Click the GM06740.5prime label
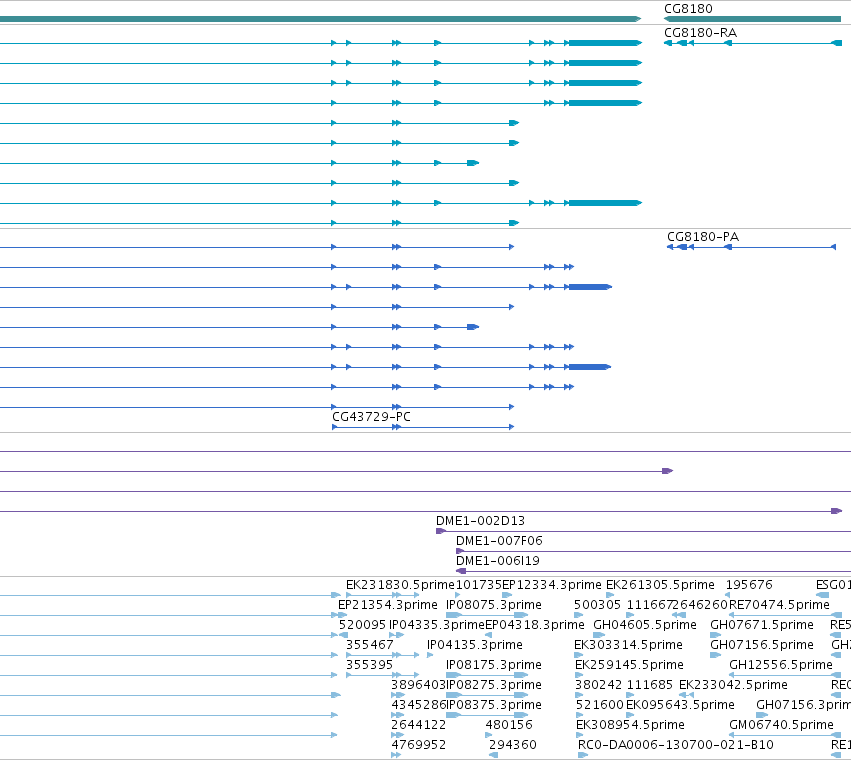 (x=781, y=726)
